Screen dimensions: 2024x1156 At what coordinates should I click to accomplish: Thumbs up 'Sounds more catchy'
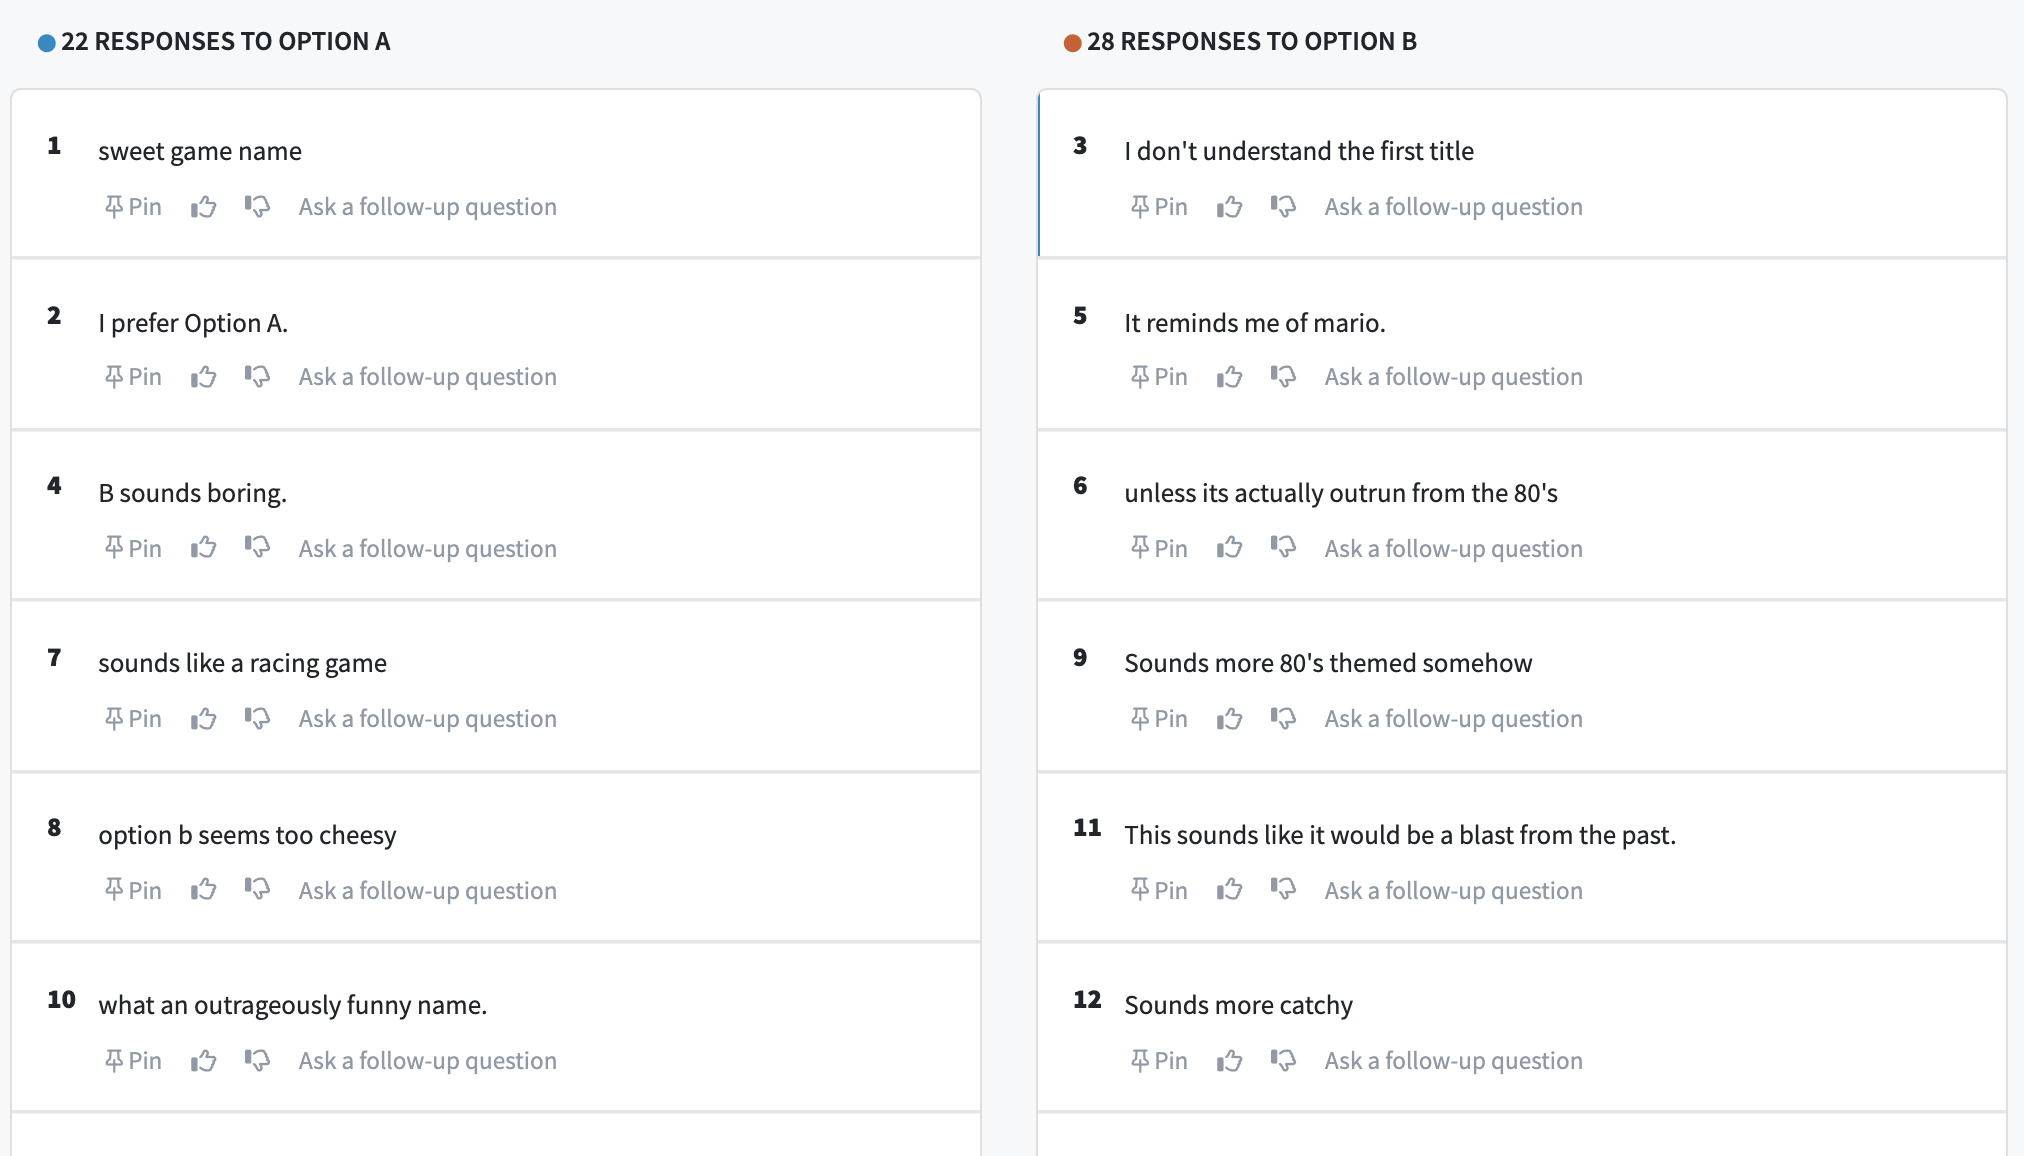click(x=1230, y=1061)
